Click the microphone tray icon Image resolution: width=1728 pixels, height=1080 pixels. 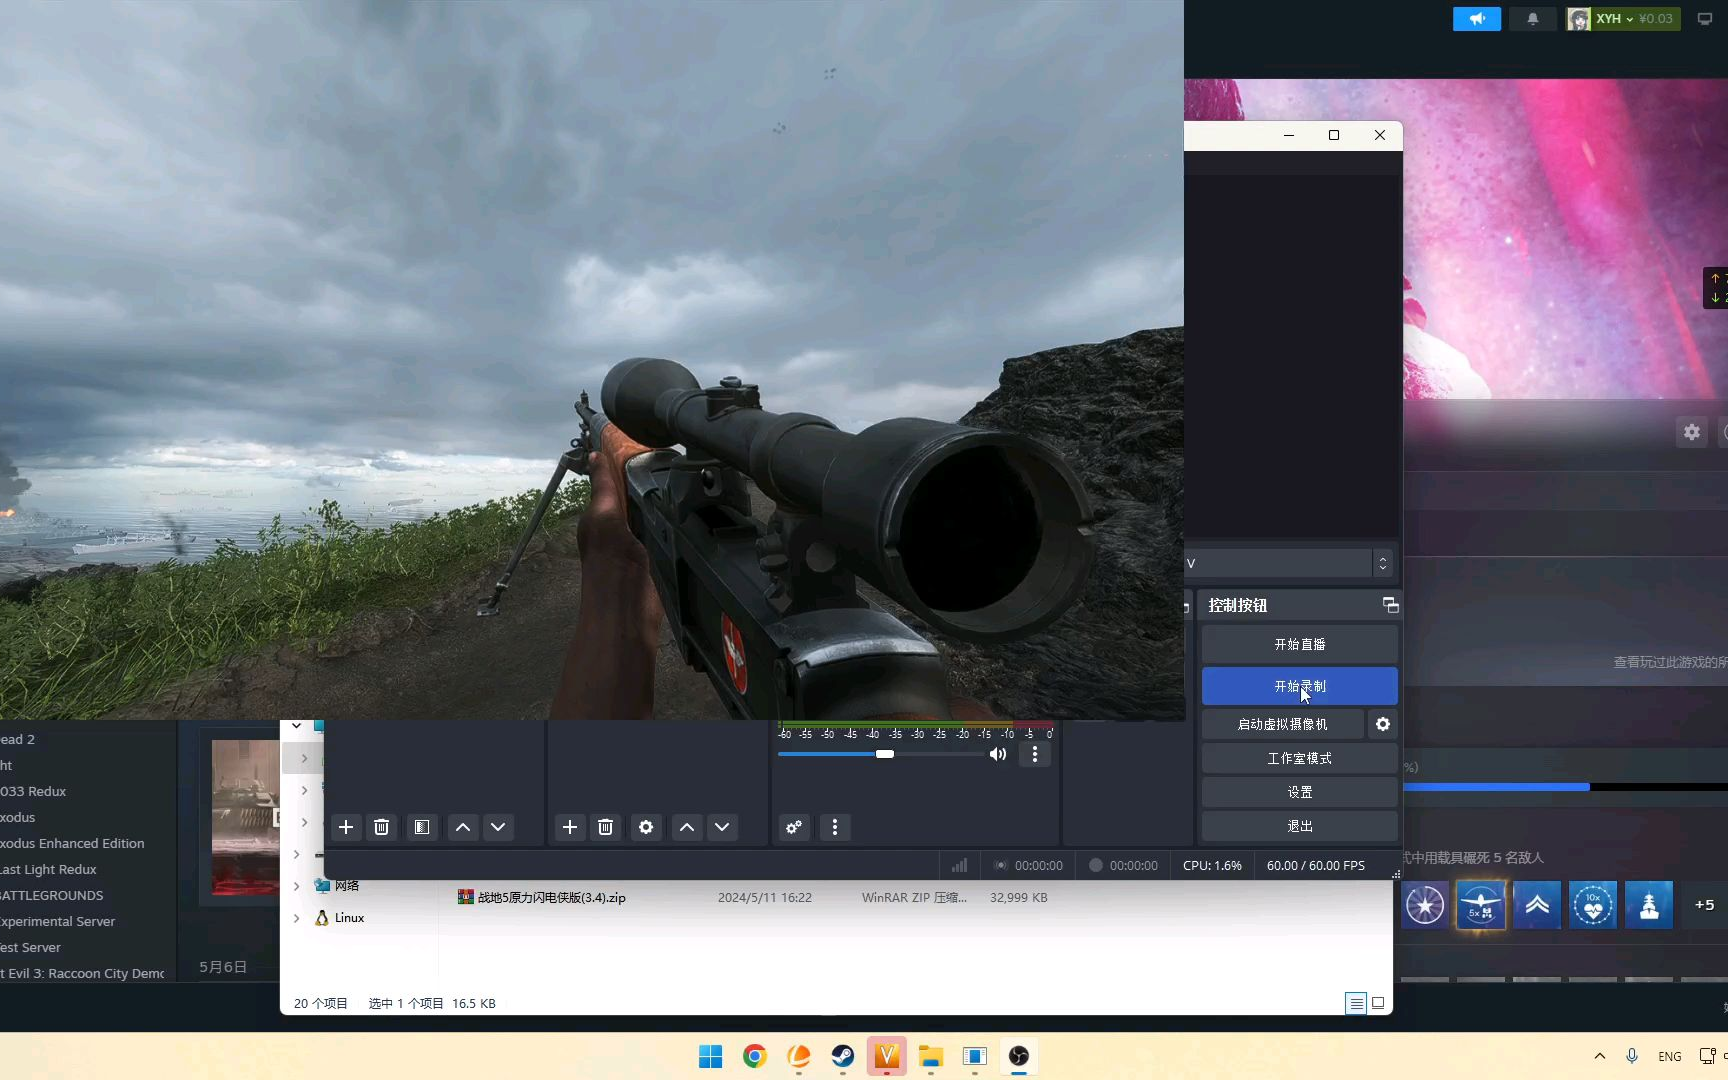click(x=1632, y=1056)
